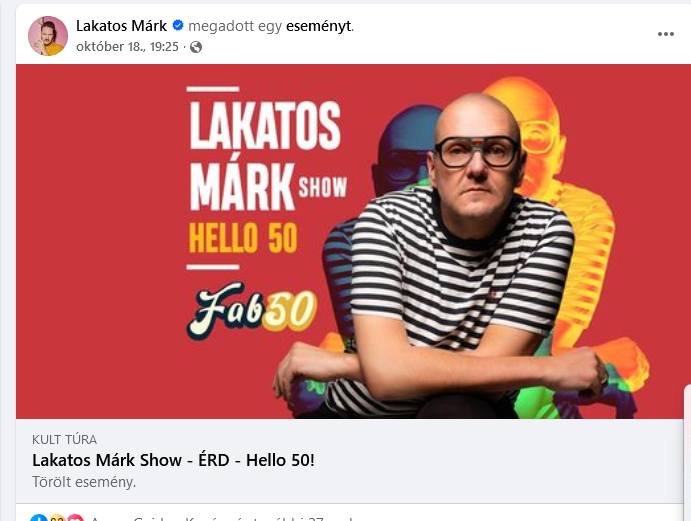Viewport: 691px width, 521px height.
Task: Click the blue verified badge icon
Action: pos(178,25)
